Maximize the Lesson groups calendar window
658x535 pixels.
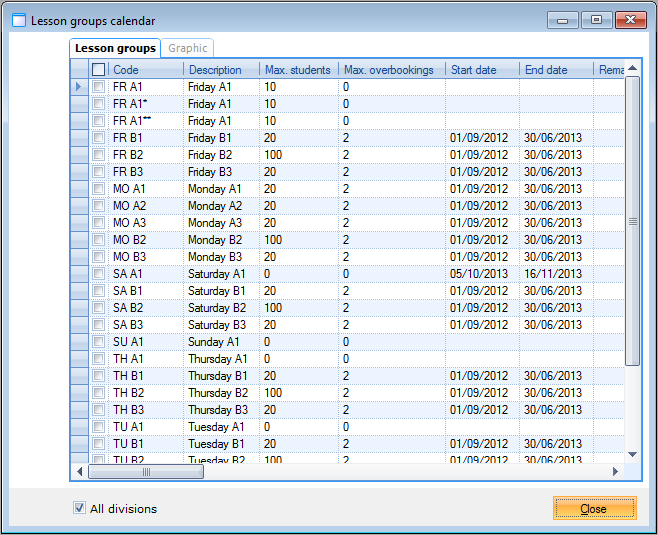pyautogui.click(x=597, y=19)
